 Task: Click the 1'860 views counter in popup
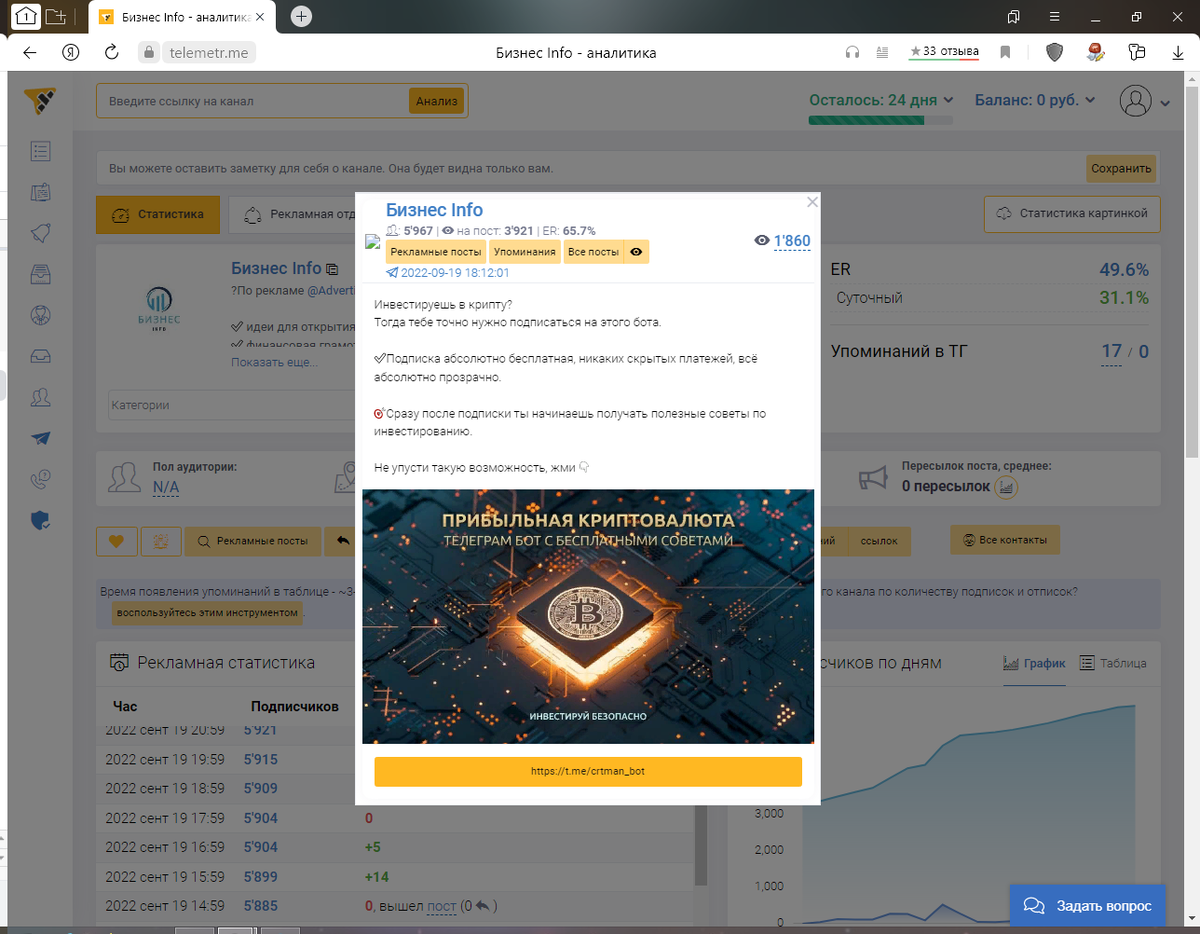792,241
